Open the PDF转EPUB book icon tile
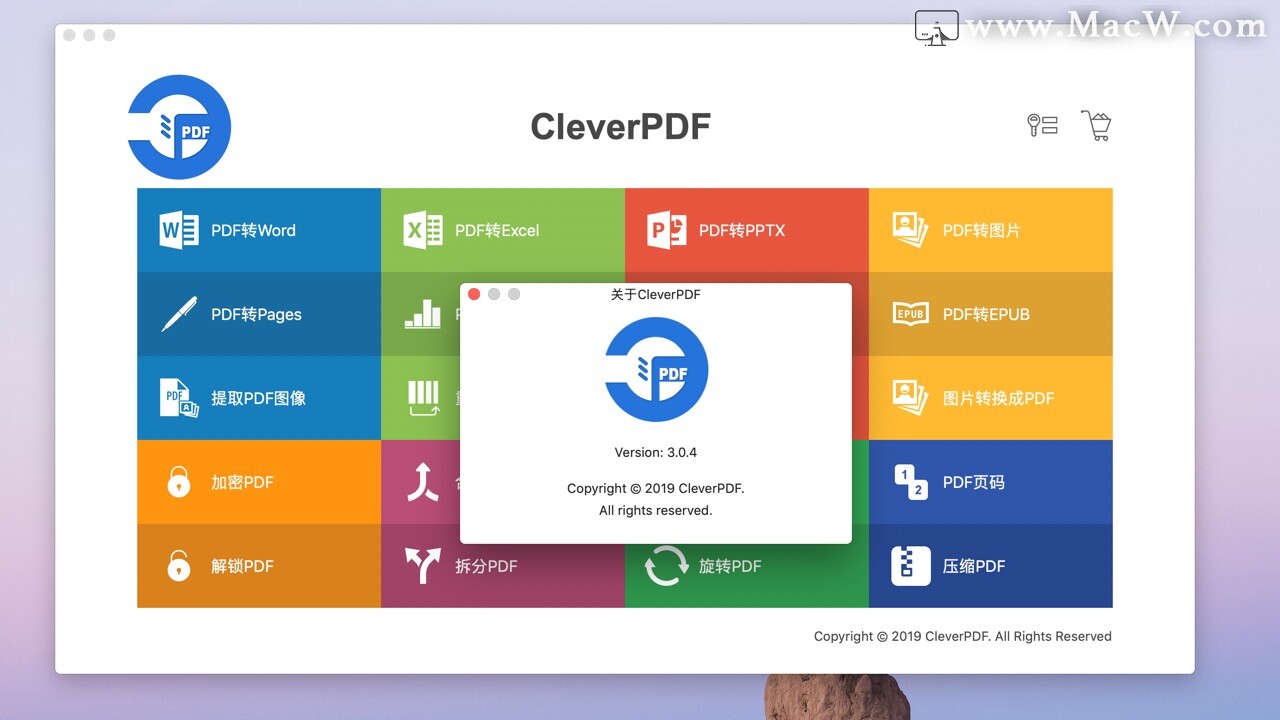Screen dimensions: 1280x720 991,314
